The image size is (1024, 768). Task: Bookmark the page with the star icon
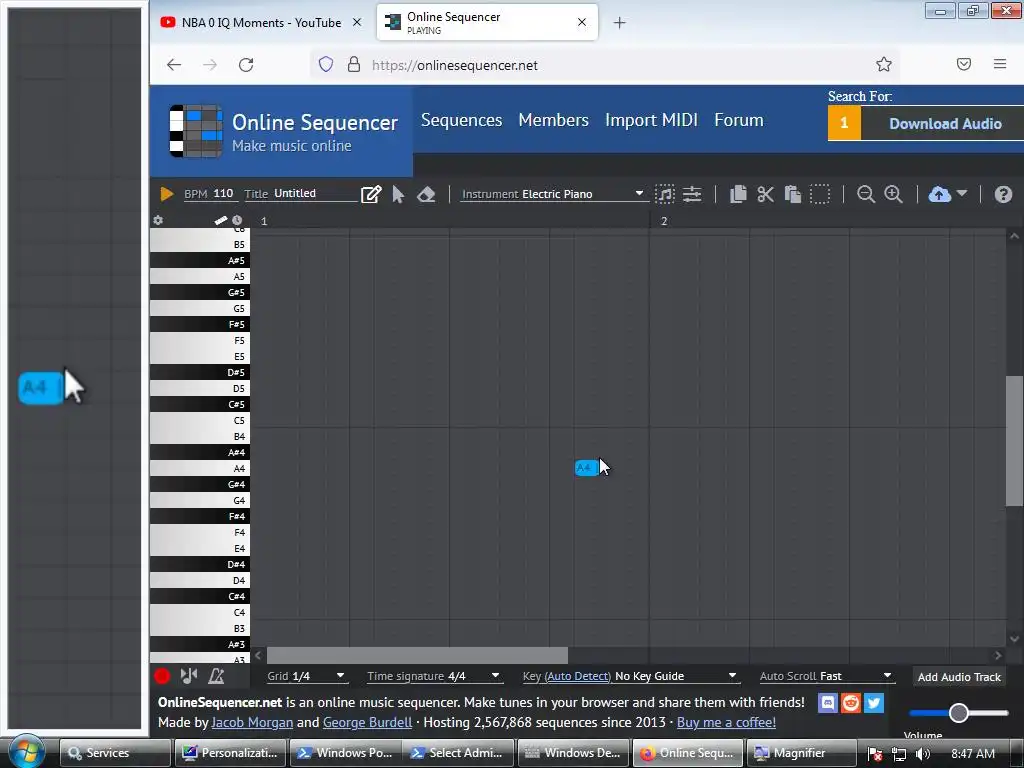click(x=884, y=64)
